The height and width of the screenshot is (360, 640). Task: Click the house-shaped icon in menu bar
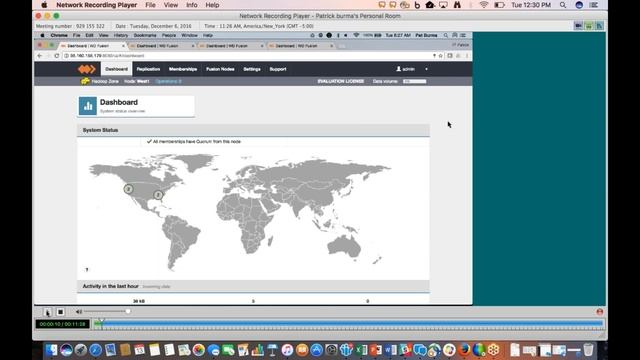(x=430, y=5)
